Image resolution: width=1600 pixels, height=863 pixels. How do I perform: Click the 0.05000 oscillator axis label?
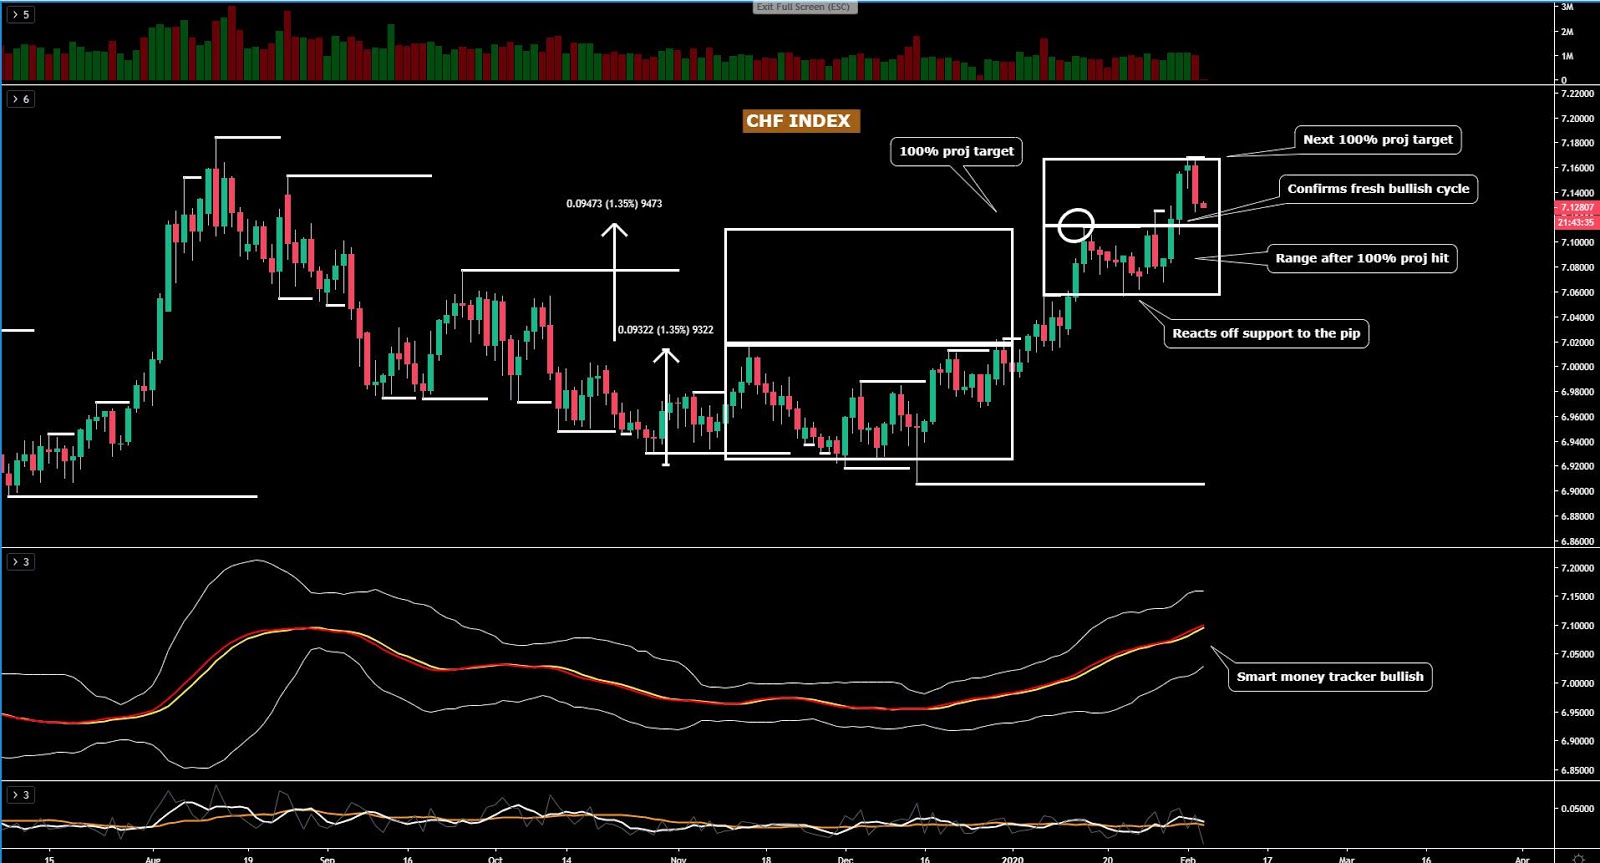coord(1577,809)
